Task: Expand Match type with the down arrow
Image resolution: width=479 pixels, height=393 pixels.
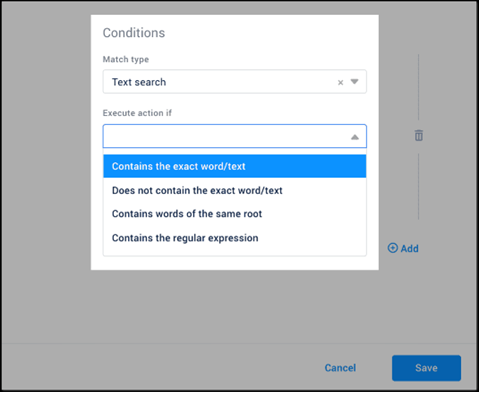Action: tap(354, 82)
